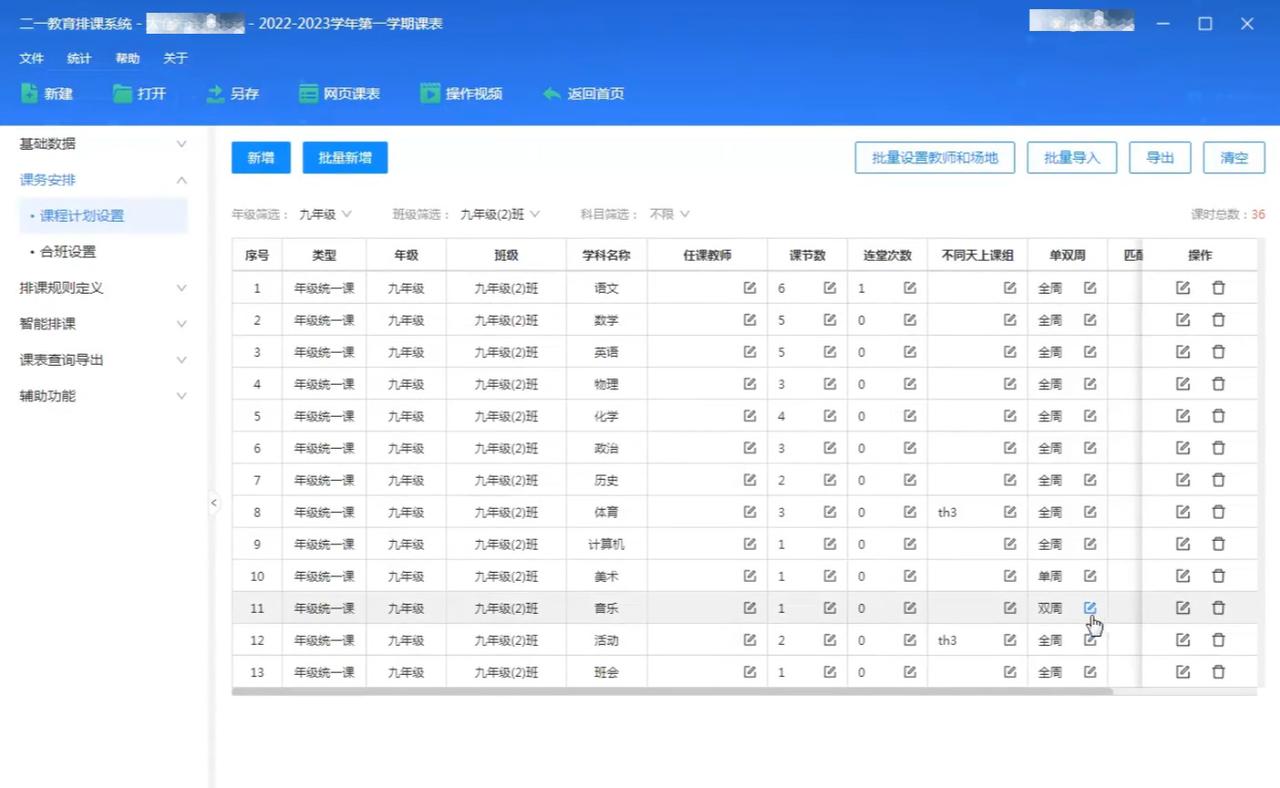This screenshot has height=788, width=1280.
Task: Edit 课节数 for the 物理 row
Action: click(830, 384)
